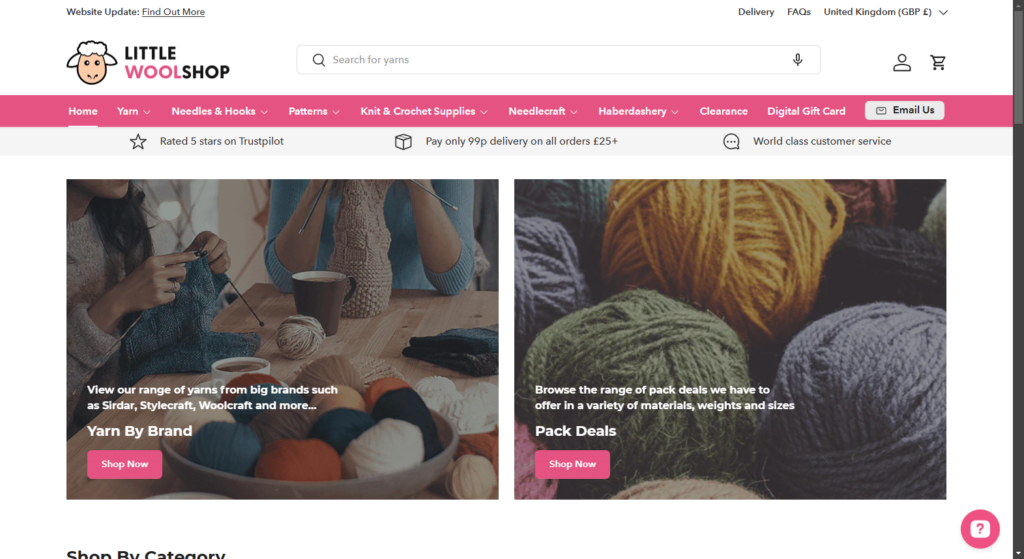The image size is (1024, 559).
Task: Click the delivery box icon
Action: [404, 142]
